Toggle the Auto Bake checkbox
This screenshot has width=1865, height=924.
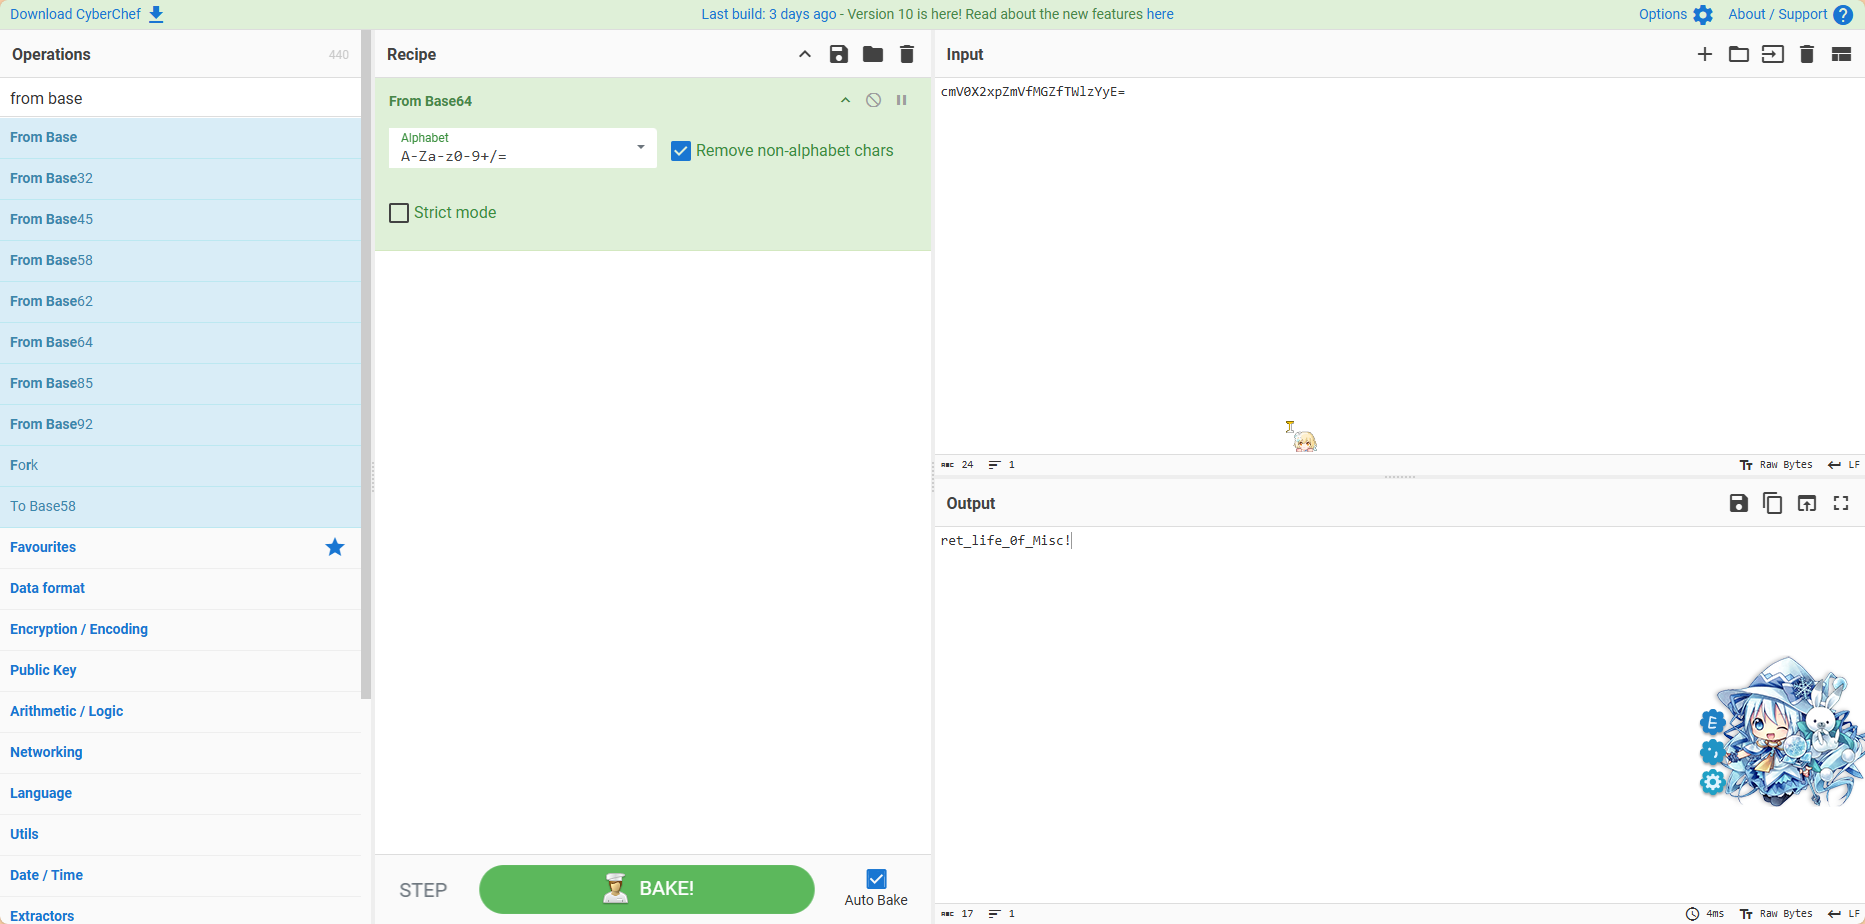tap(876, 879)
